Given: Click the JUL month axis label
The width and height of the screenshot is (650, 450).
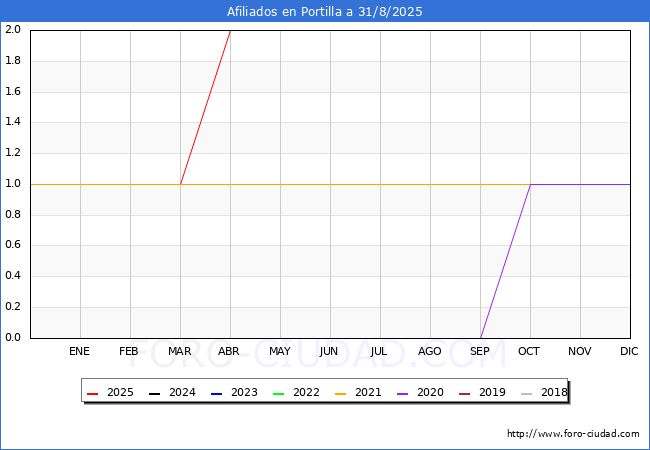Looking at the screenshot, I should coord(379,351).
